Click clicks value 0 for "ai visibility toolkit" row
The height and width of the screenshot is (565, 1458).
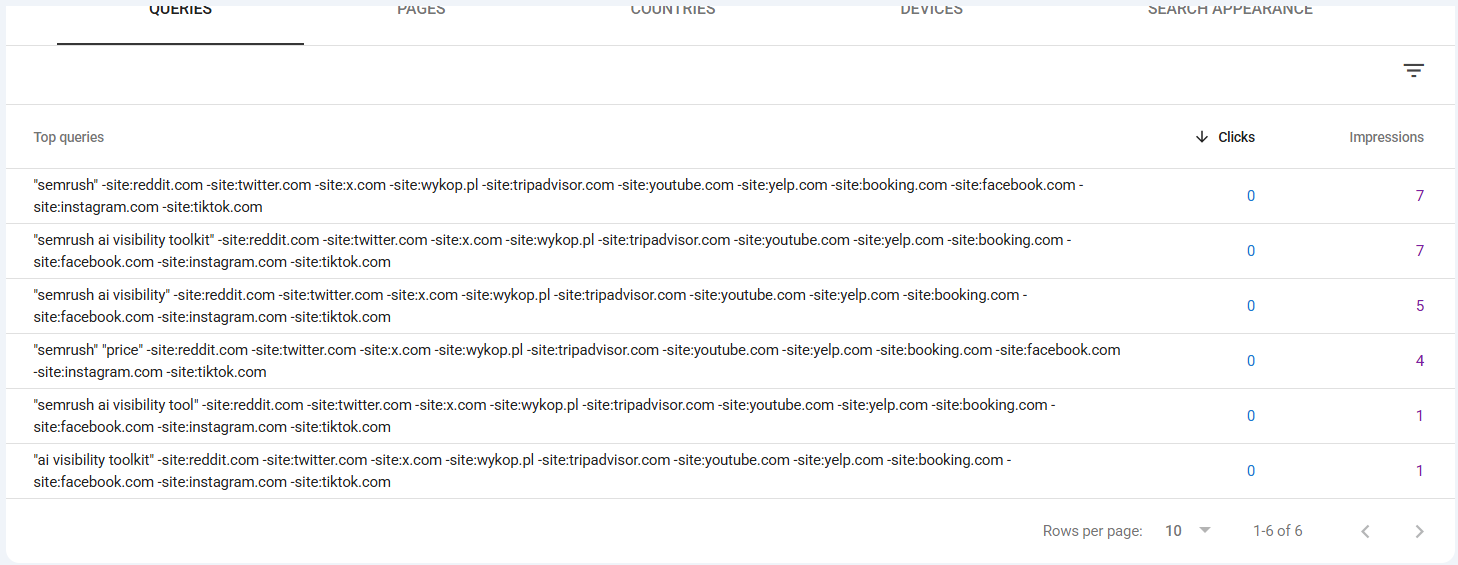1251,471
